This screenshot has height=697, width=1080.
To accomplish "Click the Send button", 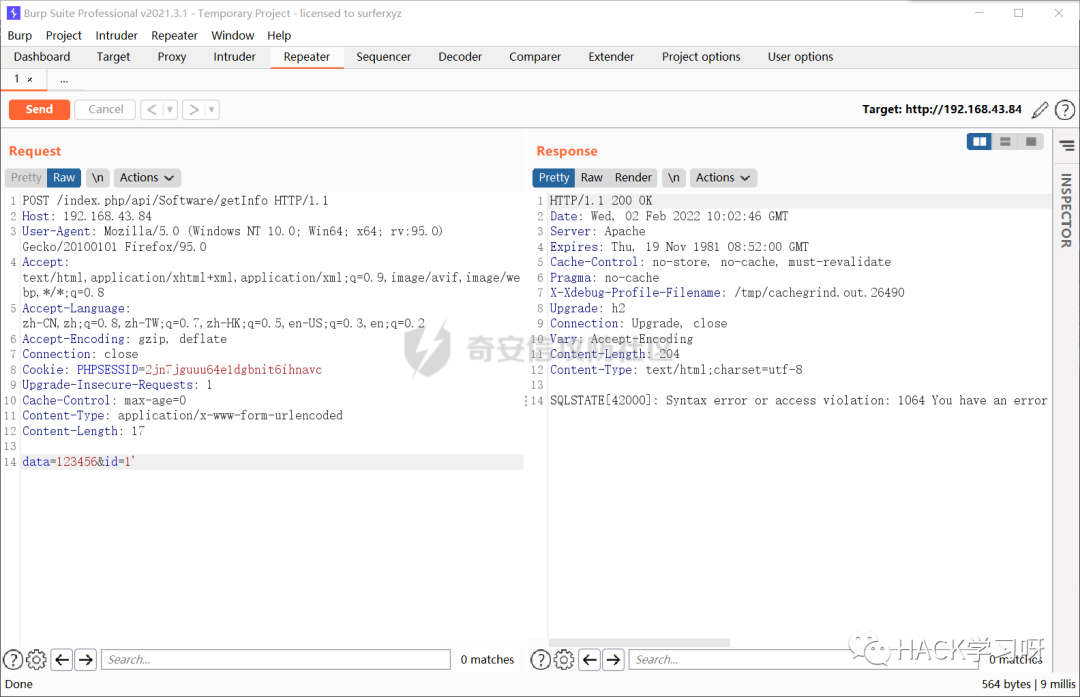I will [x=39, y=109].
